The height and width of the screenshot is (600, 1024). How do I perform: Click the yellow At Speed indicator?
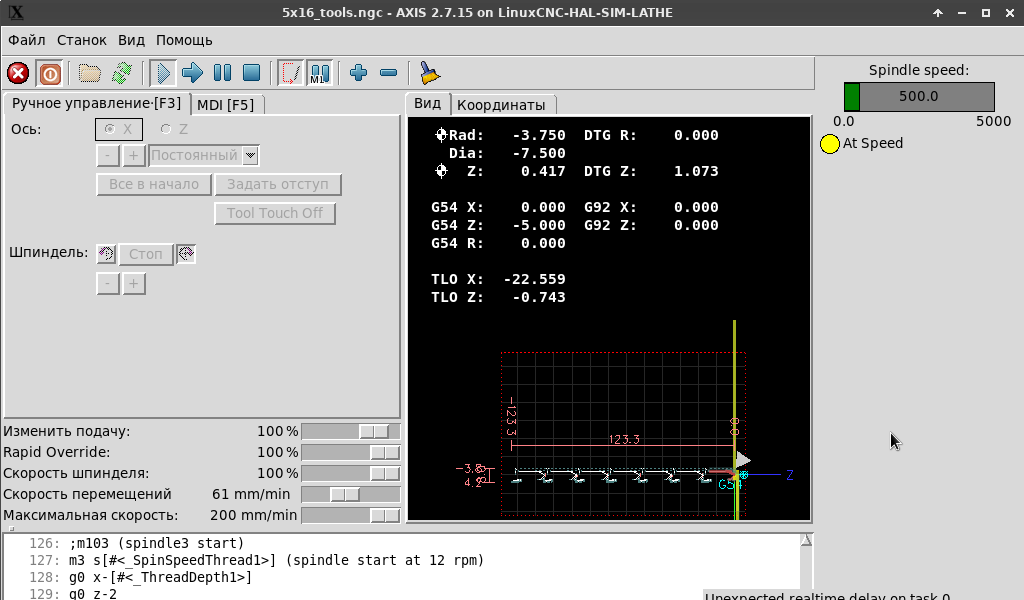pyautogui.click(x=829, y=144)
